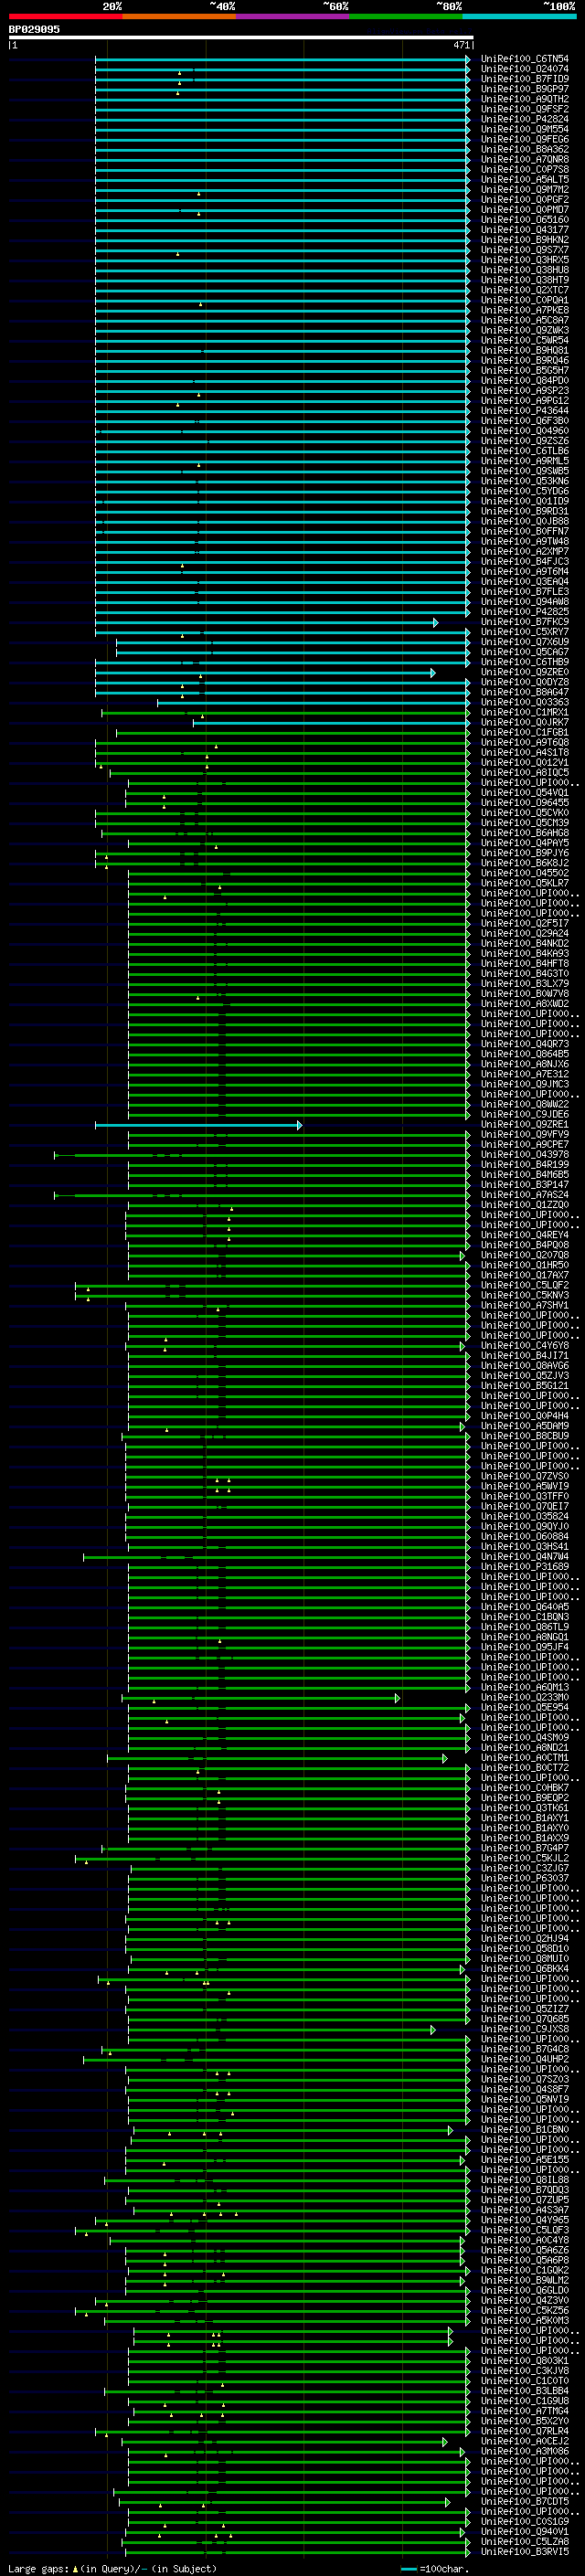This screenshot has width=585, height=2576.
Task: Select hit UniRef100_O24074
Action: point(525,69)
